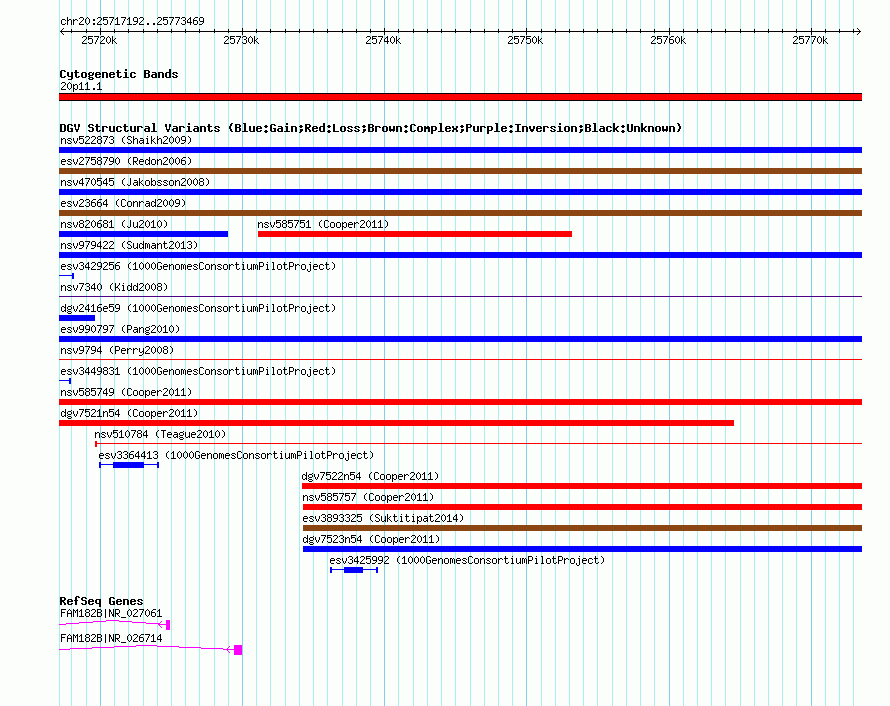Image resolution: width=890 pixels, height=706 pixels.
Task: Click the dgv7521n54 (Cooper2011) label
Action: tap(129, 413)
